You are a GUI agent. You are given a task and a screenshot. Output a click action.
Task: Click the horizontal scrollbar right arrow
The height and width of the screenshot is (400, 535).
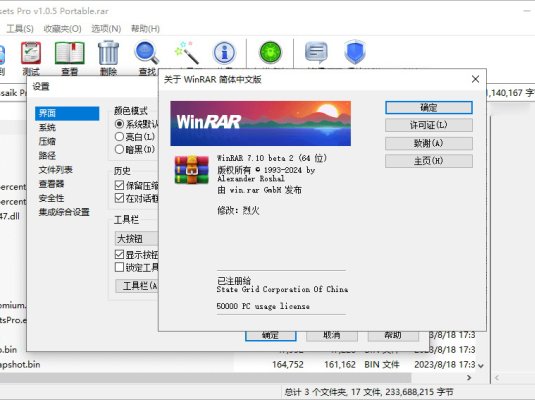pos(469,377)
